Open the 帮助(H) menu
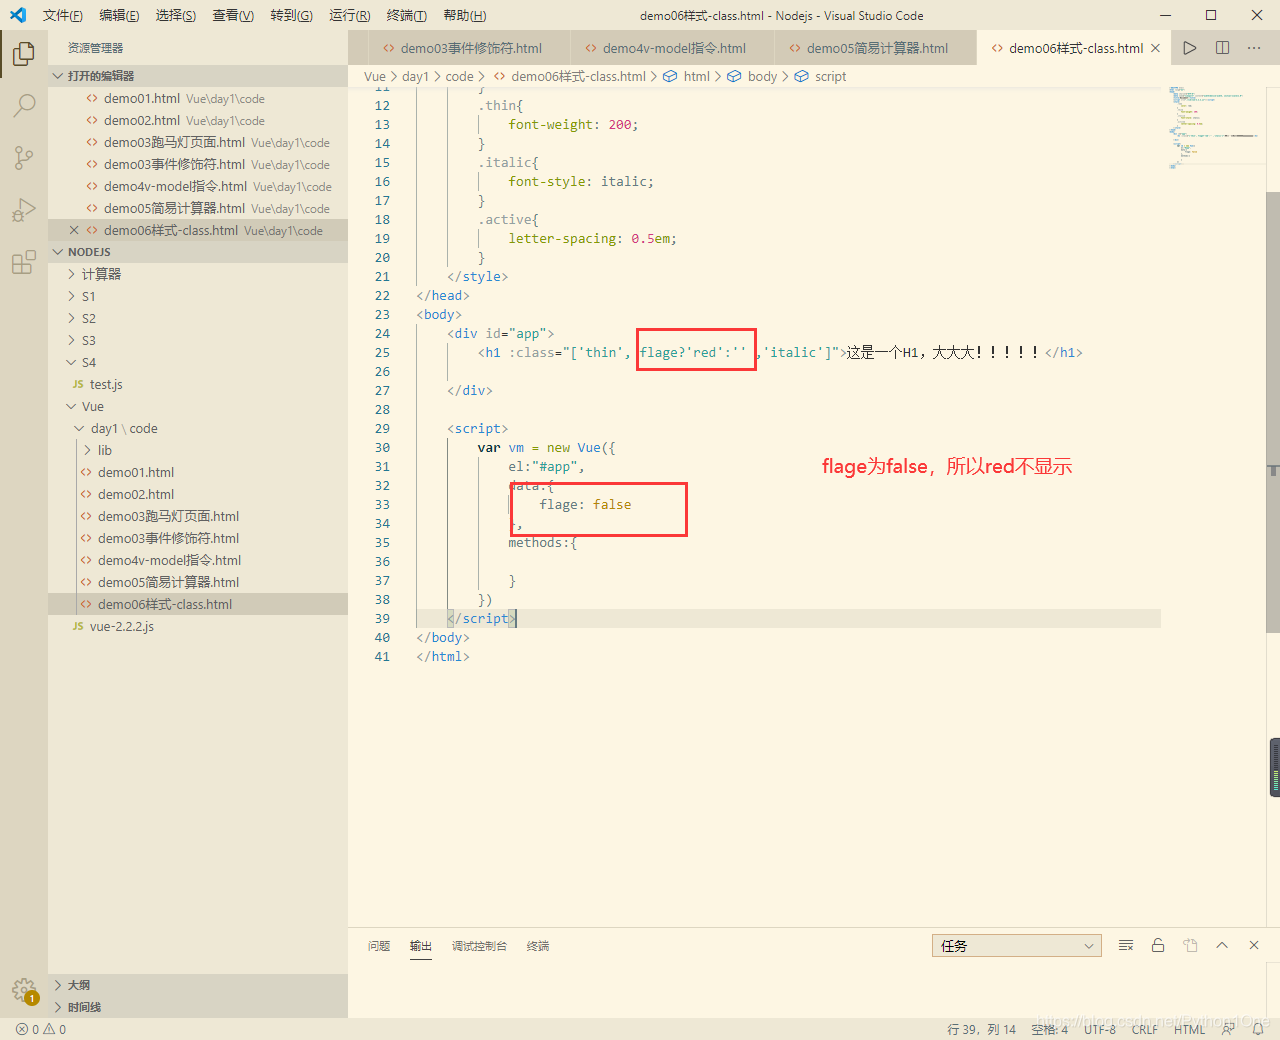Screen dimensions: 1280x1040 coord(464,15)
